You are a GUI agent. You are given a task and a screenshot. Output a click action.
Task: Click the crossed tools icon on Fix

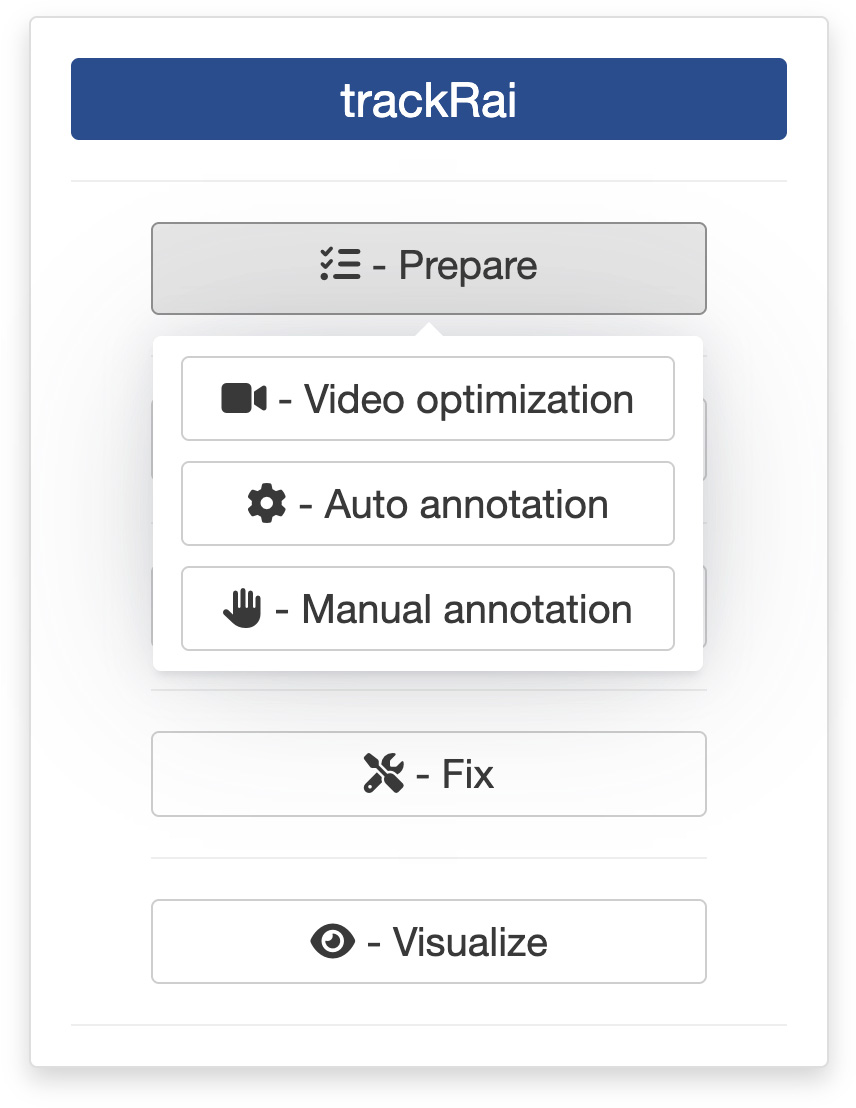[384, 773]
